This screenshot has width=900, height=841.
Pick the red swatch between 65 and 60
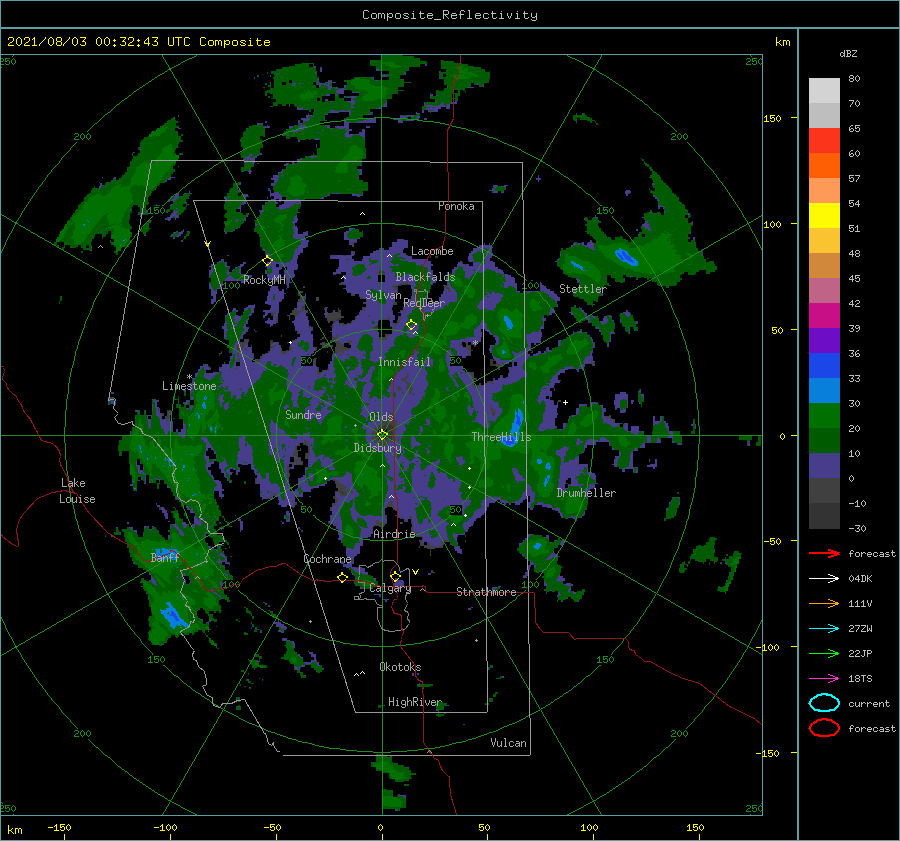tap(824, 140)
